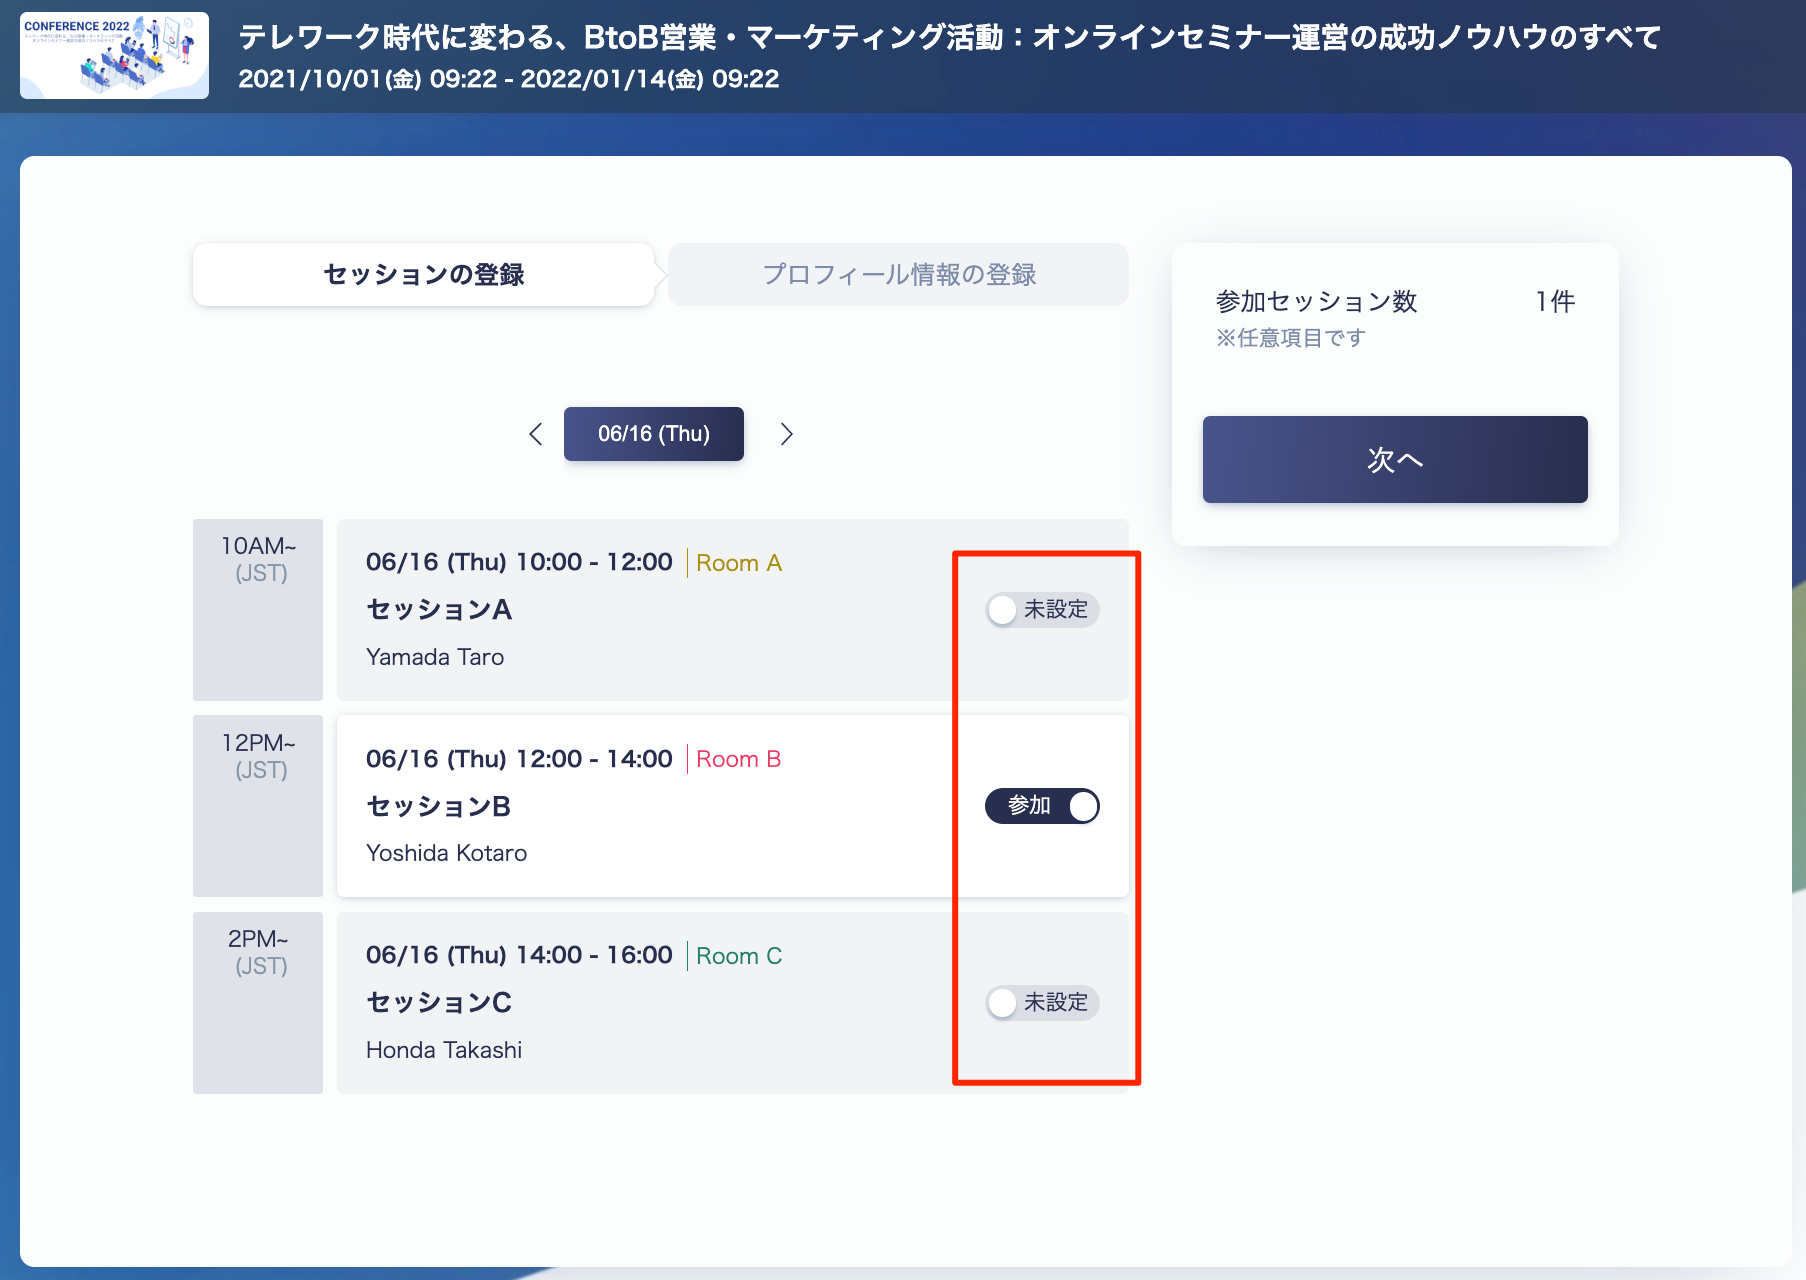Select the 06/16 (Thu) date button
The height and width of the screenshot is (1280, 1806).
click(x=654, y=434)
